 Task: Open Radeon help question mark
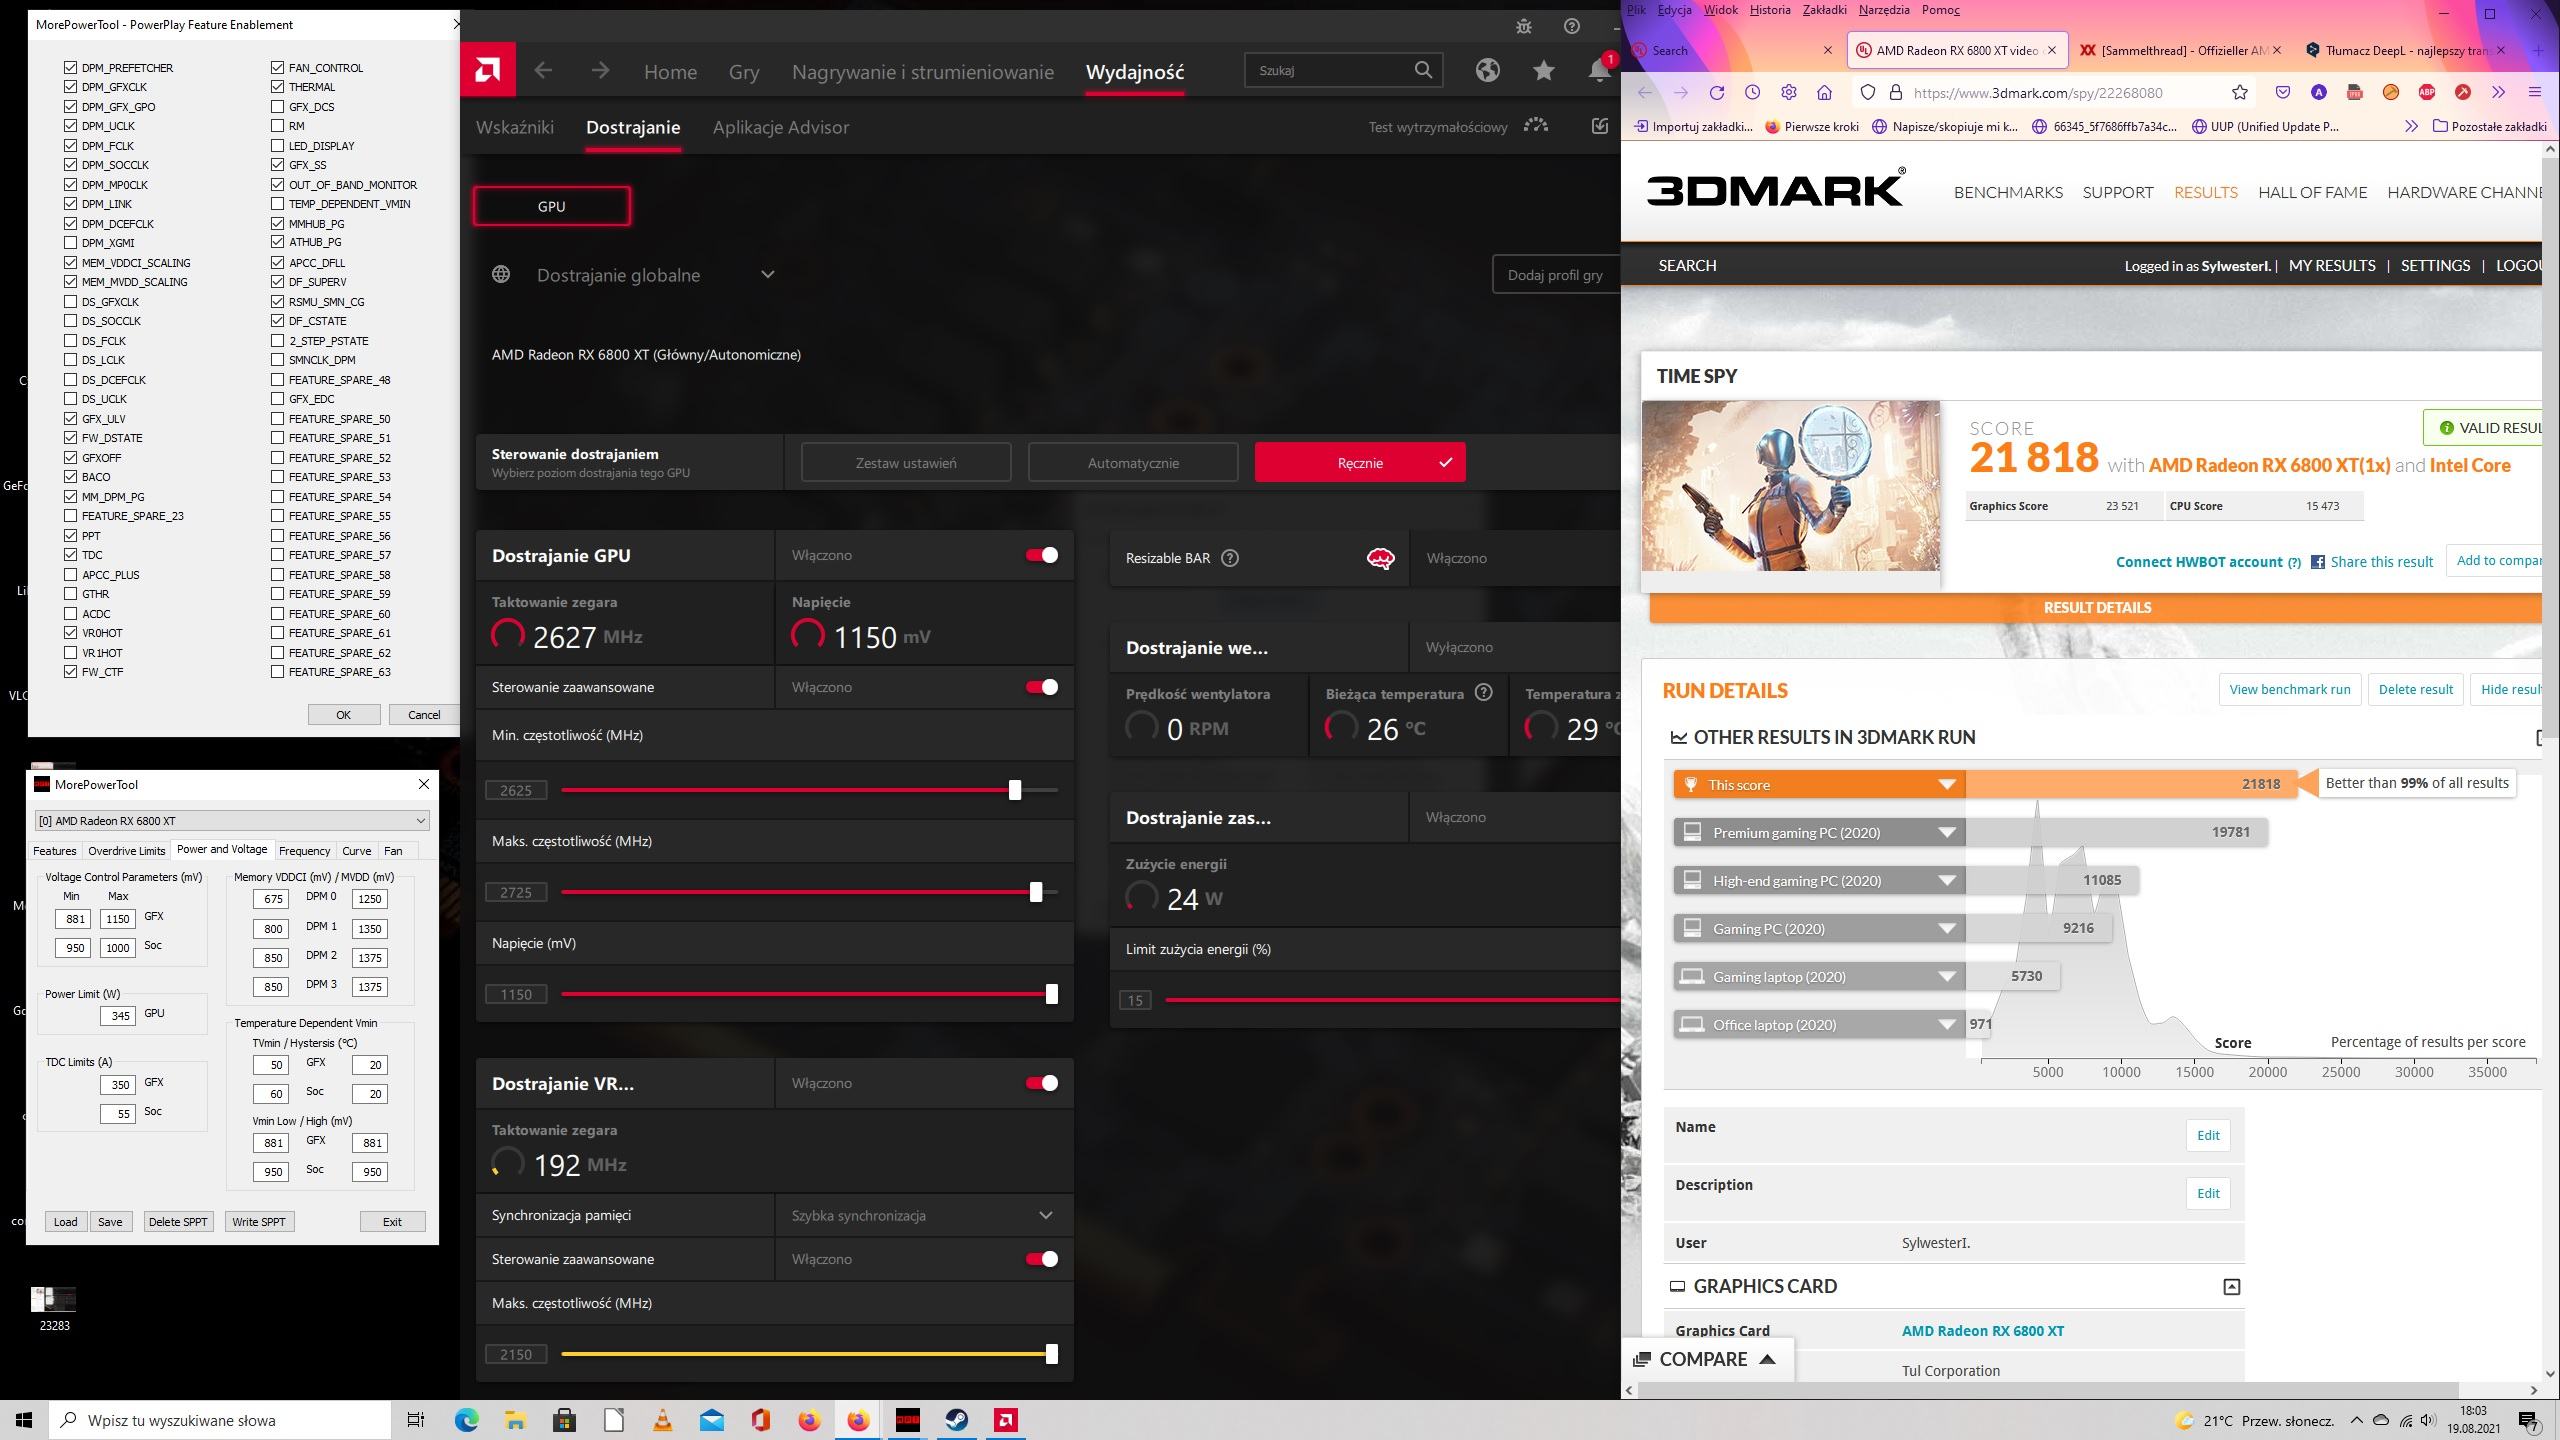pyautogui.click(x=1572, y=27)
